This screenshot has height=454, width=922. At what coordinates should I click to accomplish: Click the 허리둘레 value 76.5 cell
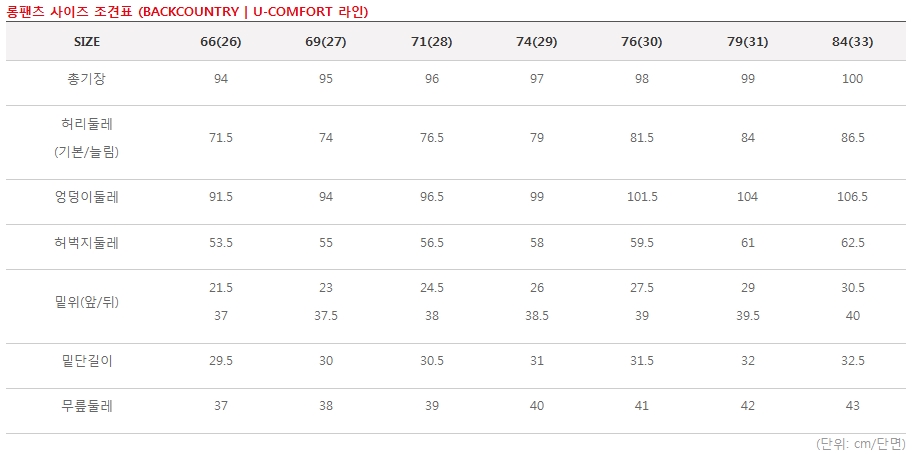(432, 138)
